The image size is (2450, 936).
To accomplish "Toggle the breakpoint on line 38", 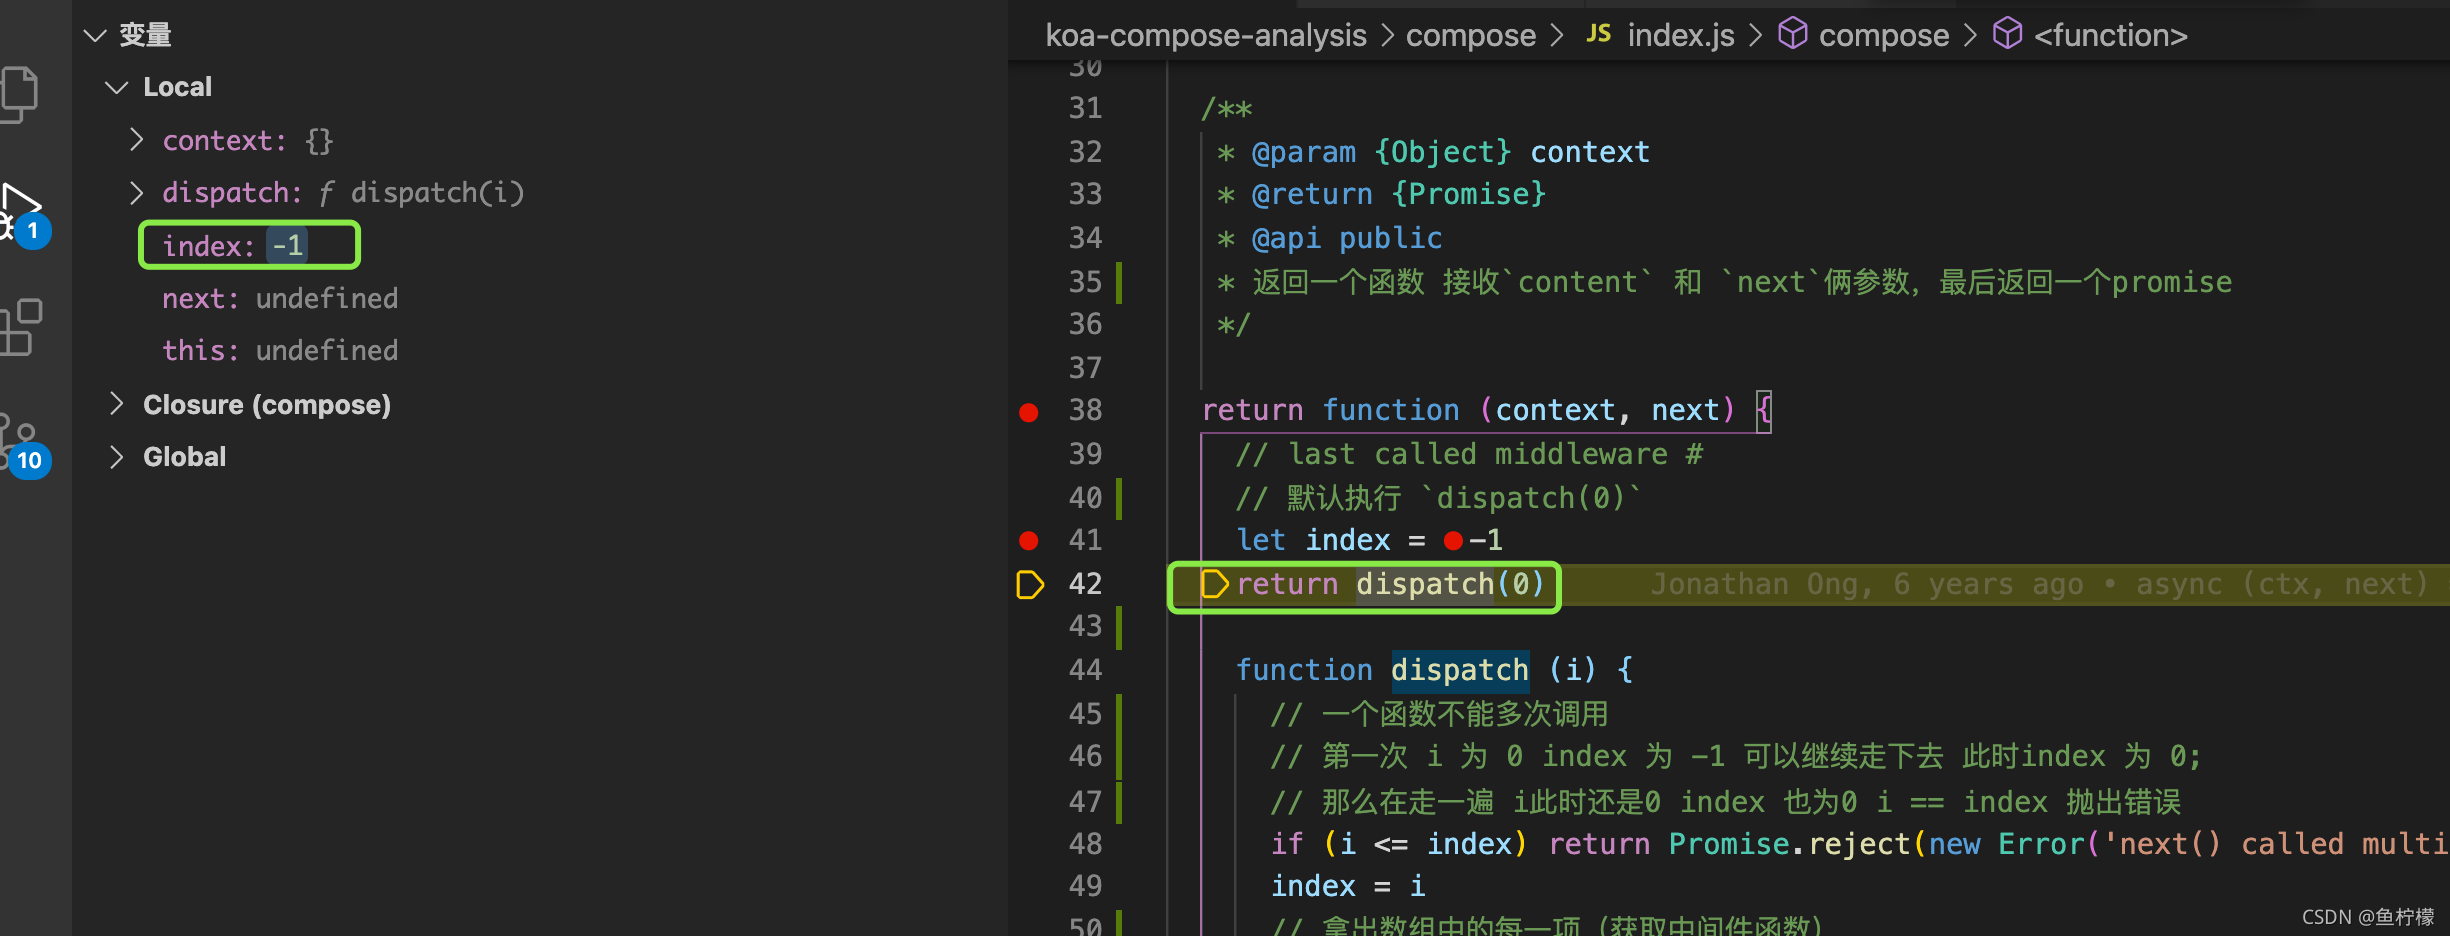I will click(1028, 412).
